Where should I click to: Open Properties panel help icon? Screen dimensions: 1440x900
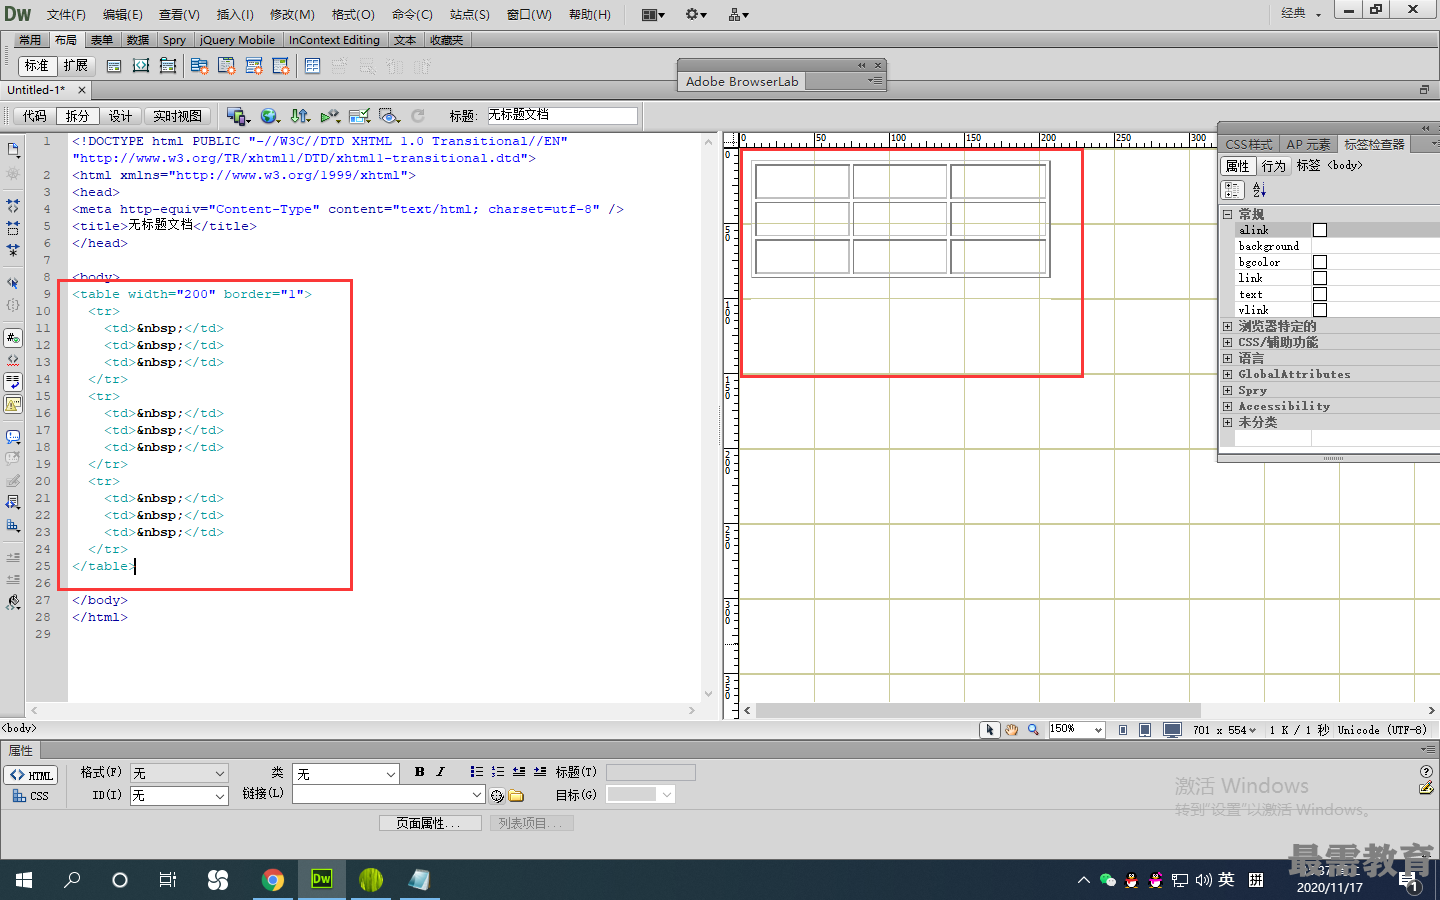(x=1426, y=771)
